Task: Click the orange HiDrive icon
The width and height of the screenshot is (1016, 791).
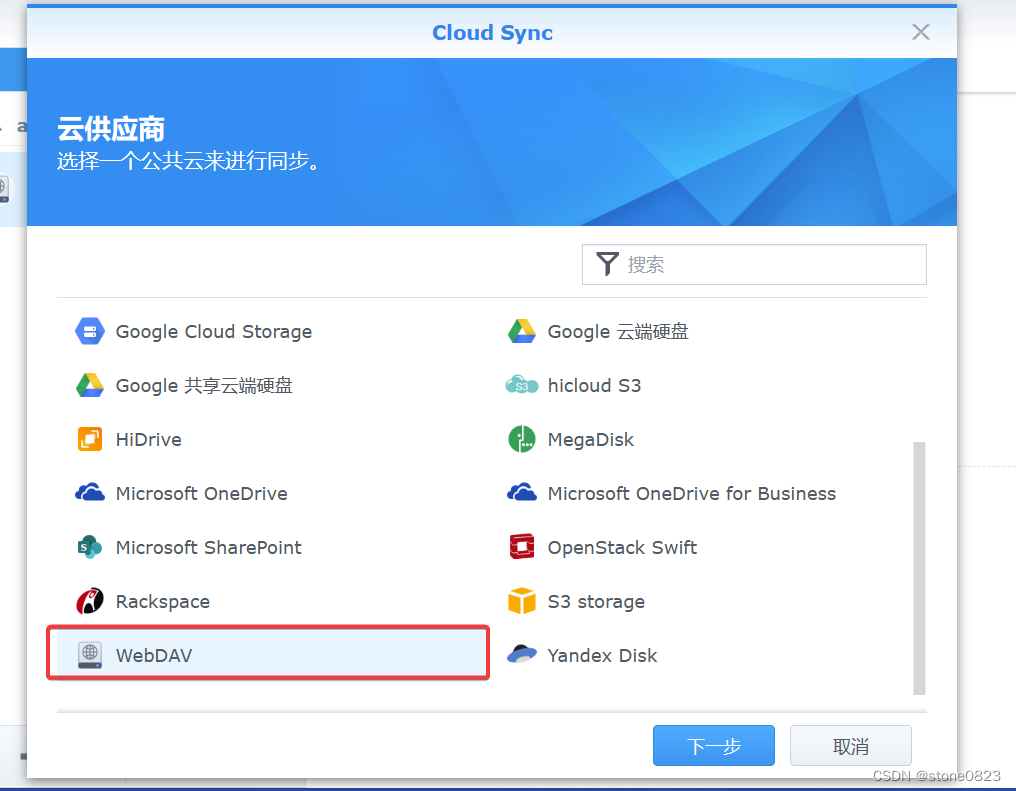Action: click(x=90, y=439)
